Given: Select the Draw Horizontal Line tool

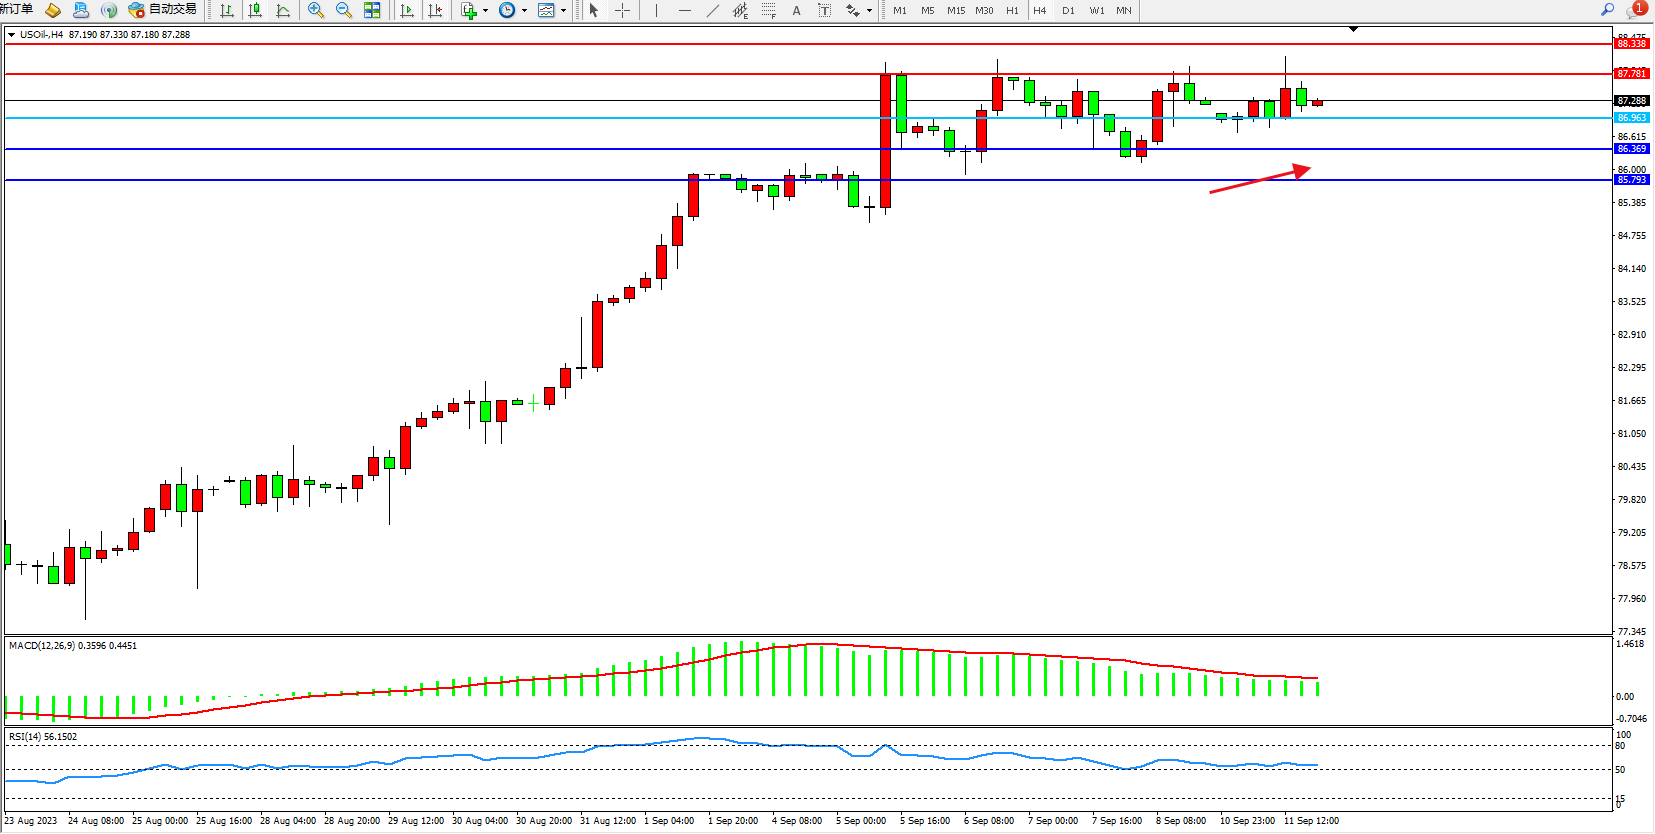Looking at the screenshot, I should click(x=684, y=10).
